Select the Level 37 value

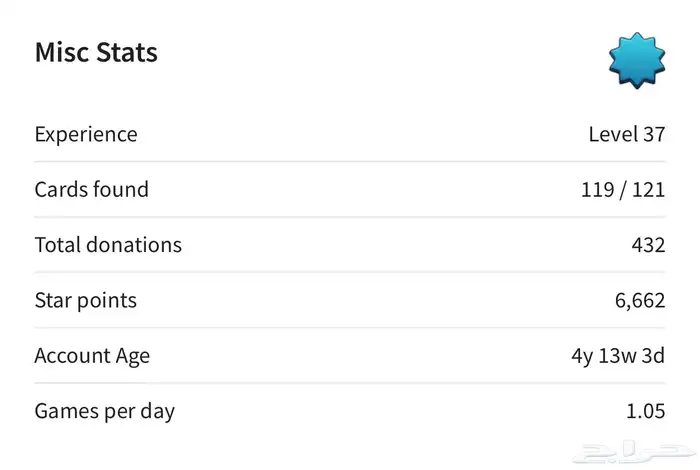(627, 134)
